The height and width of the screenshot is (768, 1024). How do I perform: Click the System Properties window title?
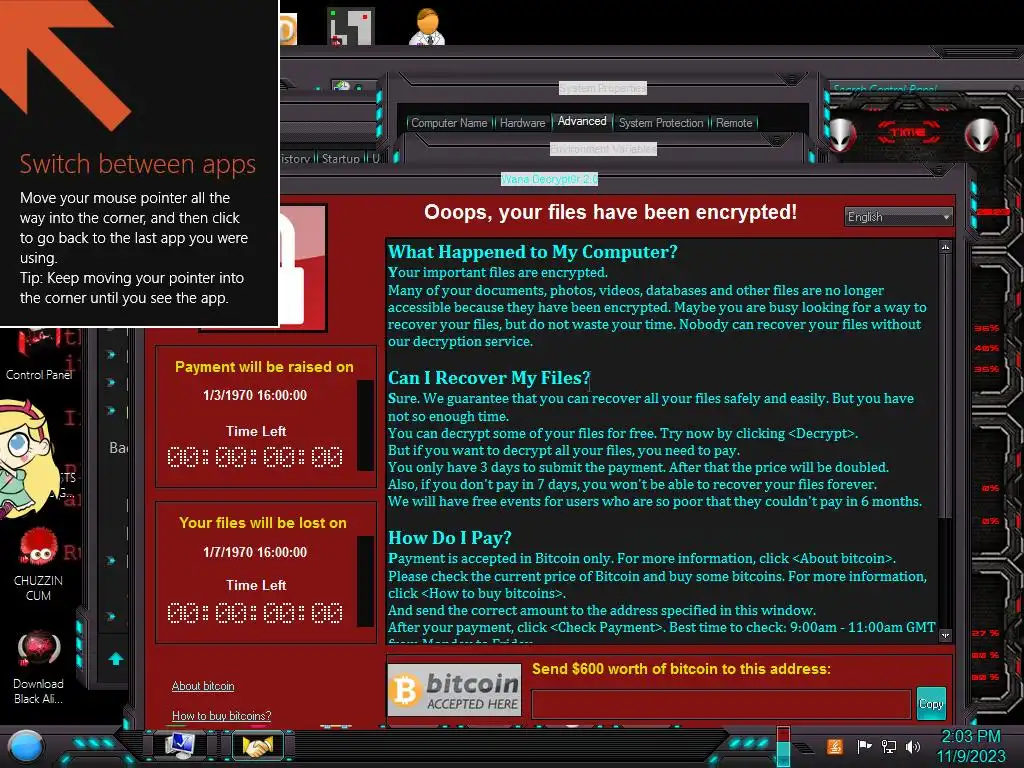603,88
